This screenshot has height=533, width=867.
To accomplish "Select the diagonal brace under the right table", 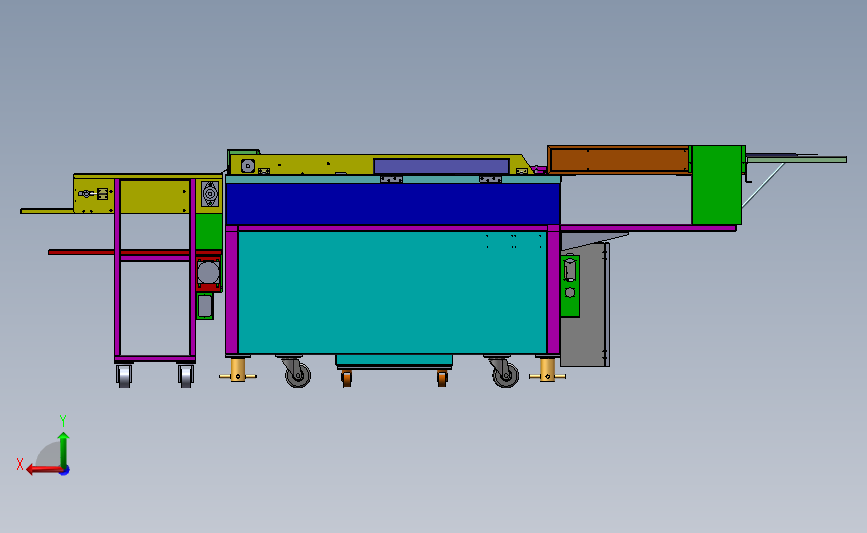I will pos(763,185).
